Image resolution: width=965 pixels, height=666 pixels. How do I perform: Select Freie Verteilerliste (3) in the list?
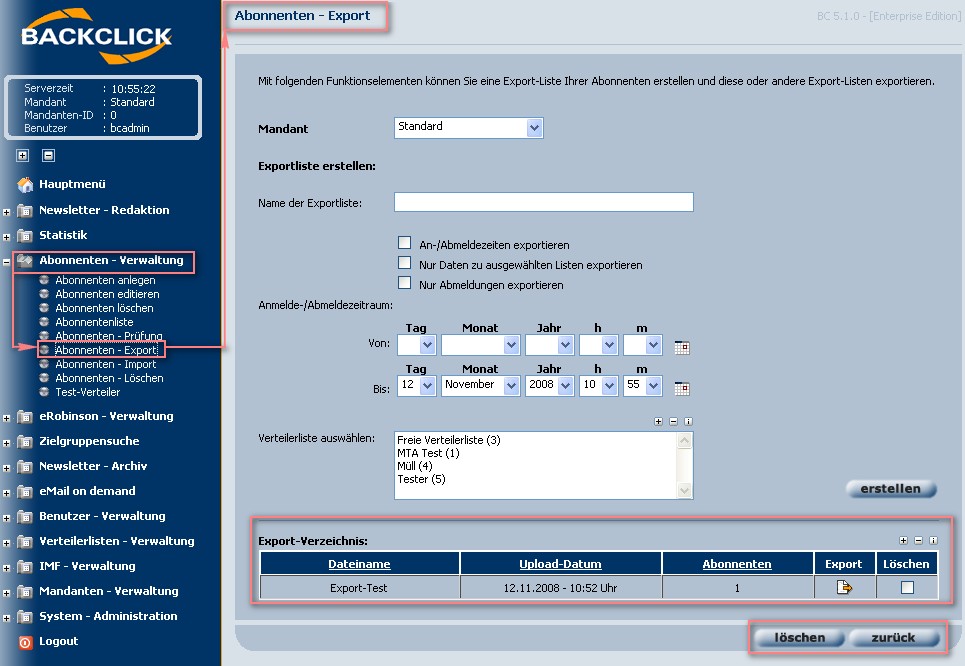click(449, 440)
